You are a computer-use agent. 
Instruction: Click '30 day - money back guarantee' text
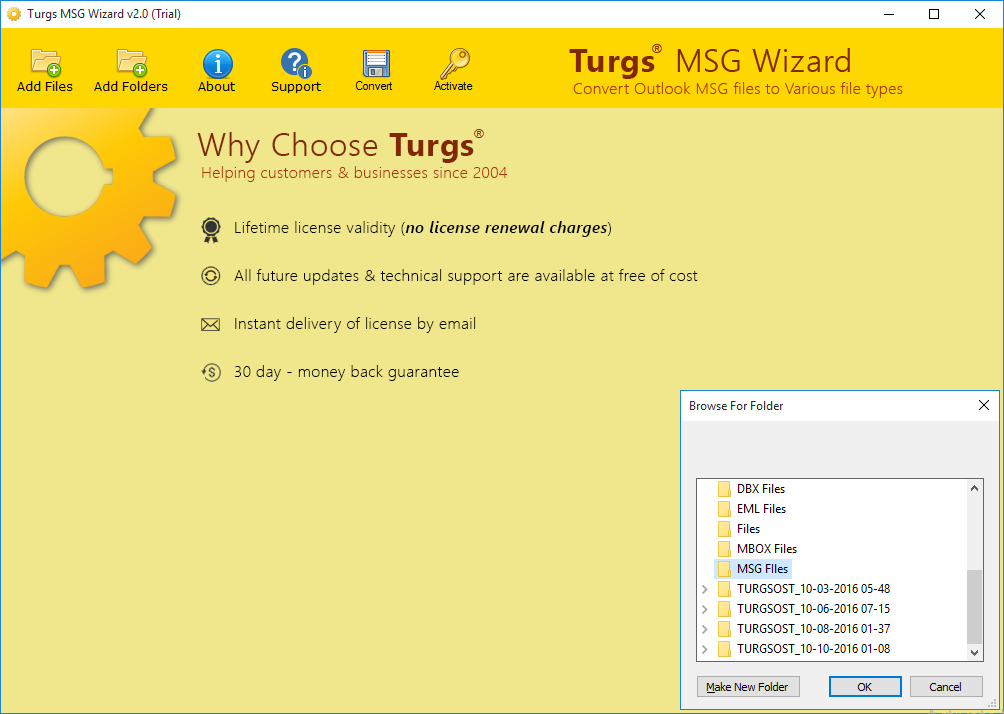[346, 372]
